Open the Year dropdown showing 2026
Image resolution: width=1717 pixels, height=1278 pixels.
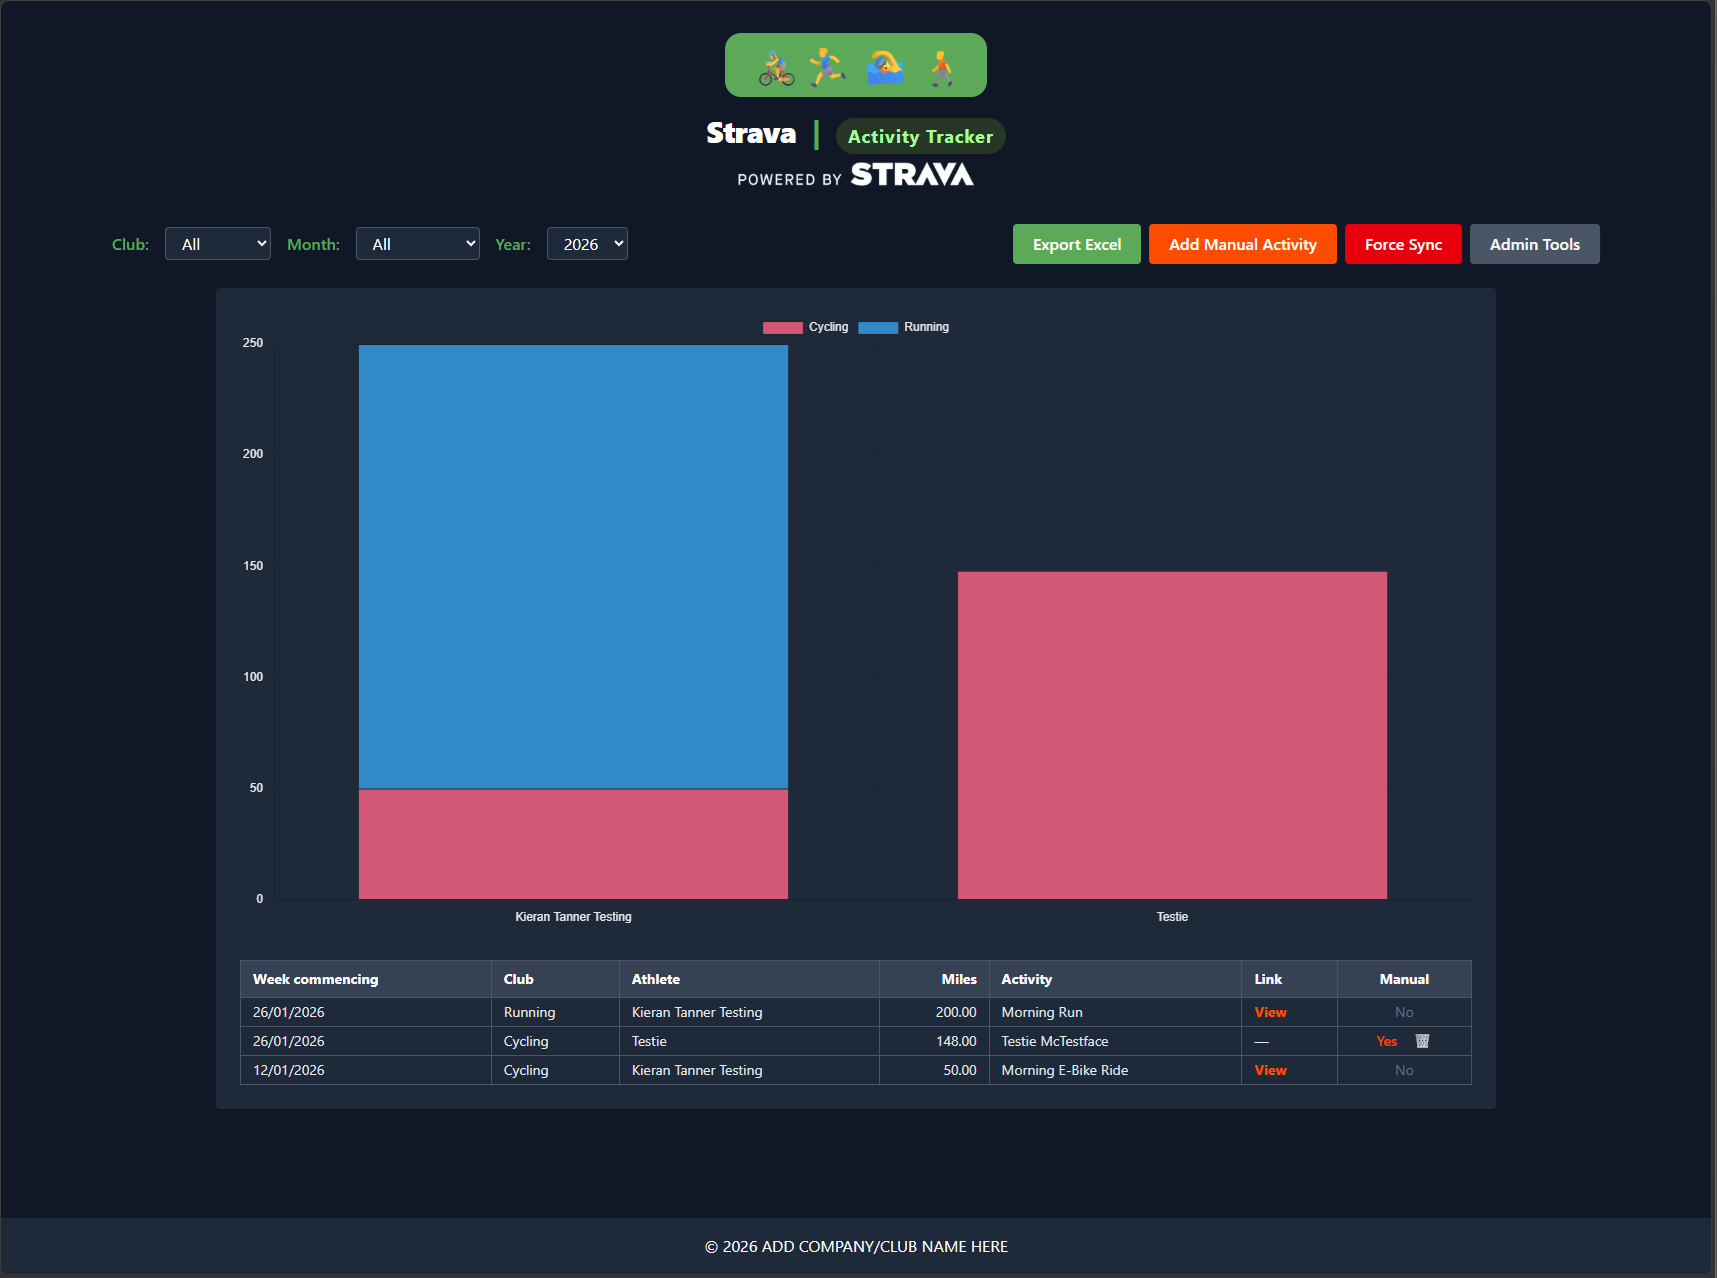(x=587, y=244)
